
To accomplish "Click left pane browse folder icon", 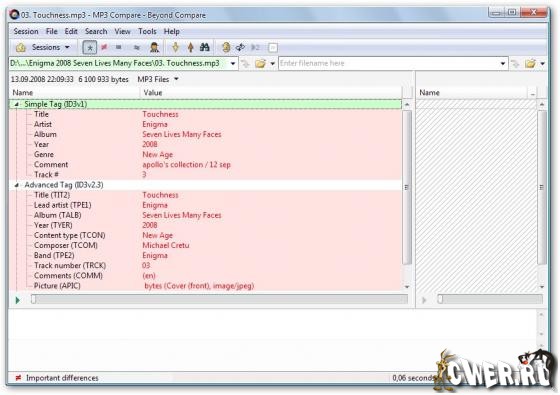I will click(260, 64).
